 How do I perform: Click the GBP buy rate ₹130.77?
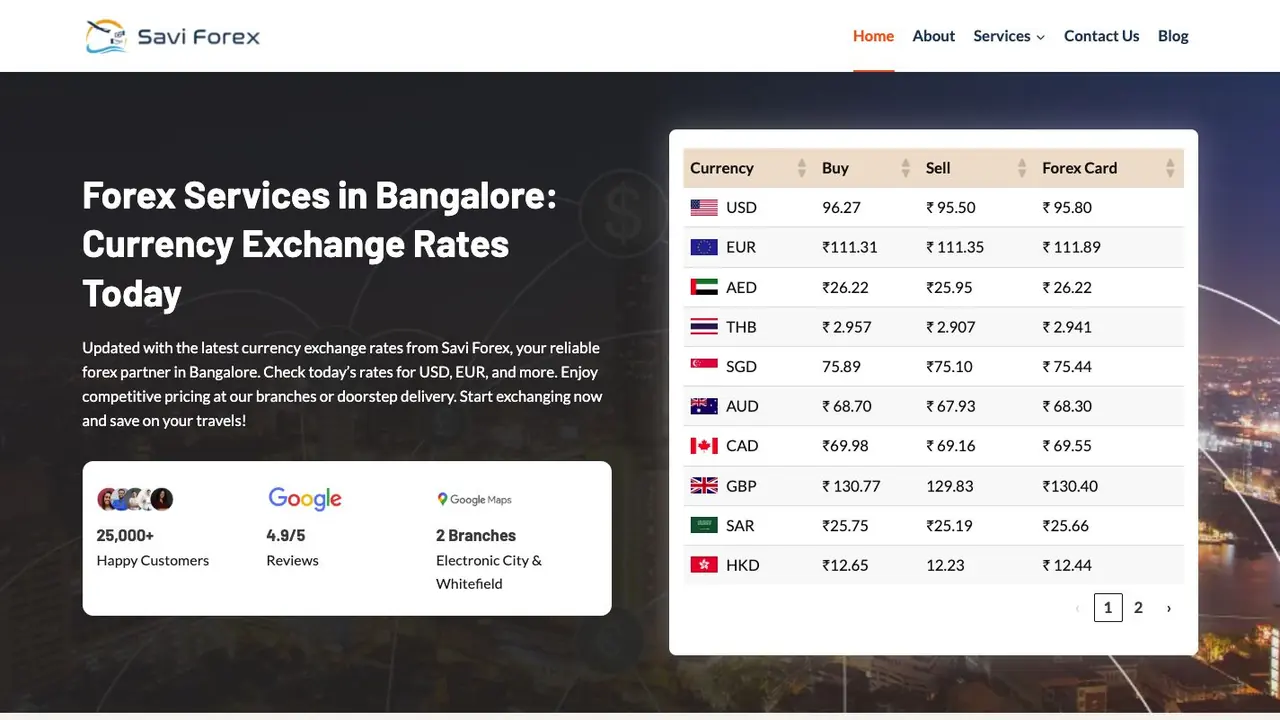851,486
